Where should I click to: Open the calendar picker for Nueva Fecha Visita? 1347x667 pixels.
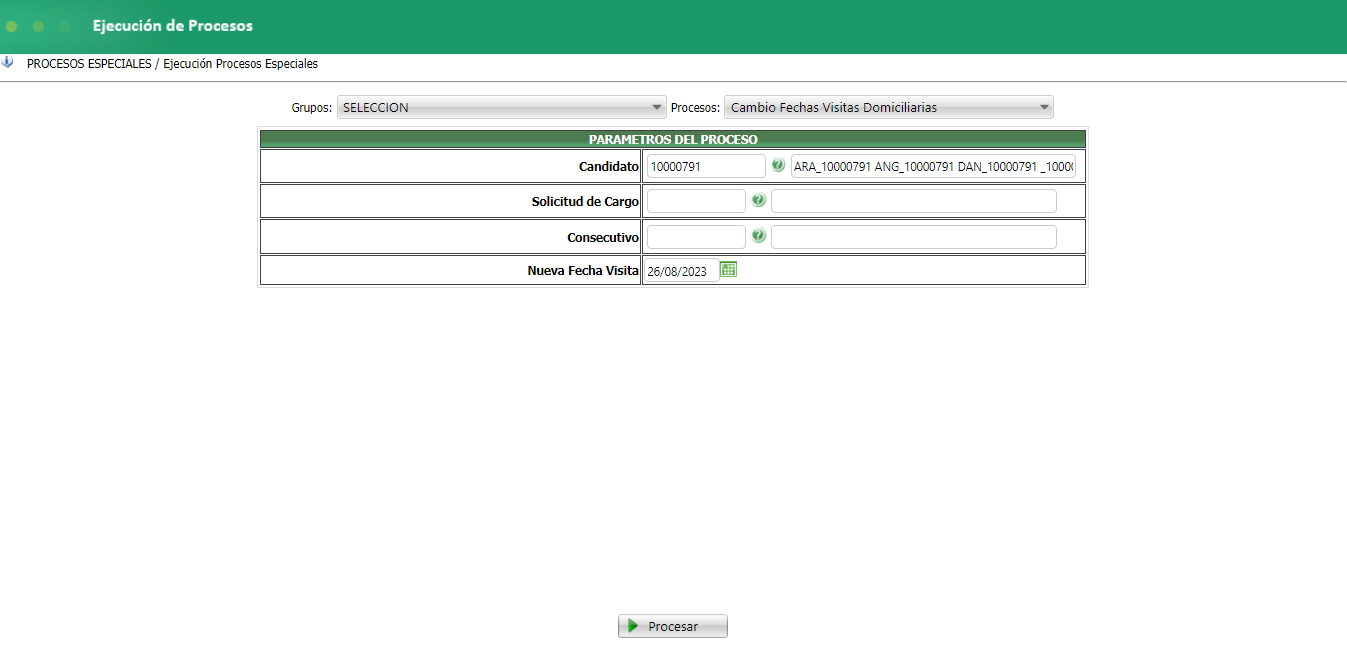[x=728, y=269]
